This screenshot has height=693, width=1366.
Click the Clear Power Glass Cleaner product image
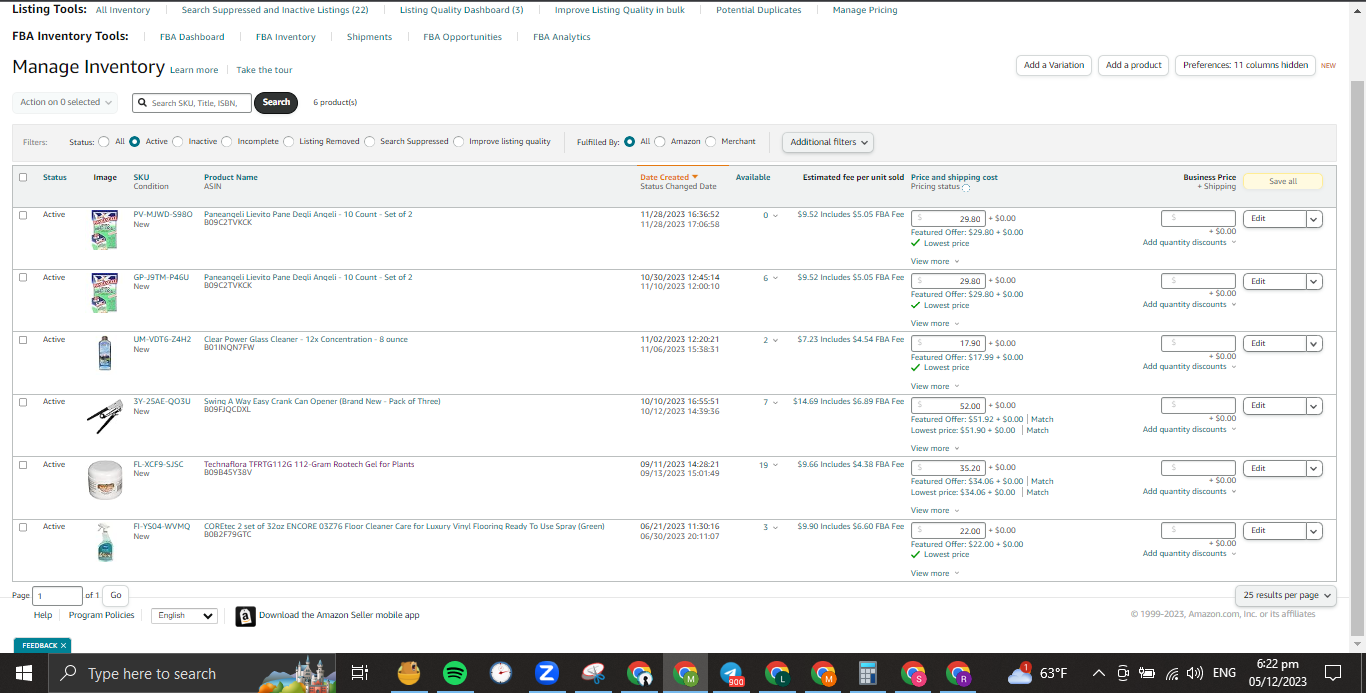click(x=105, y=353)
